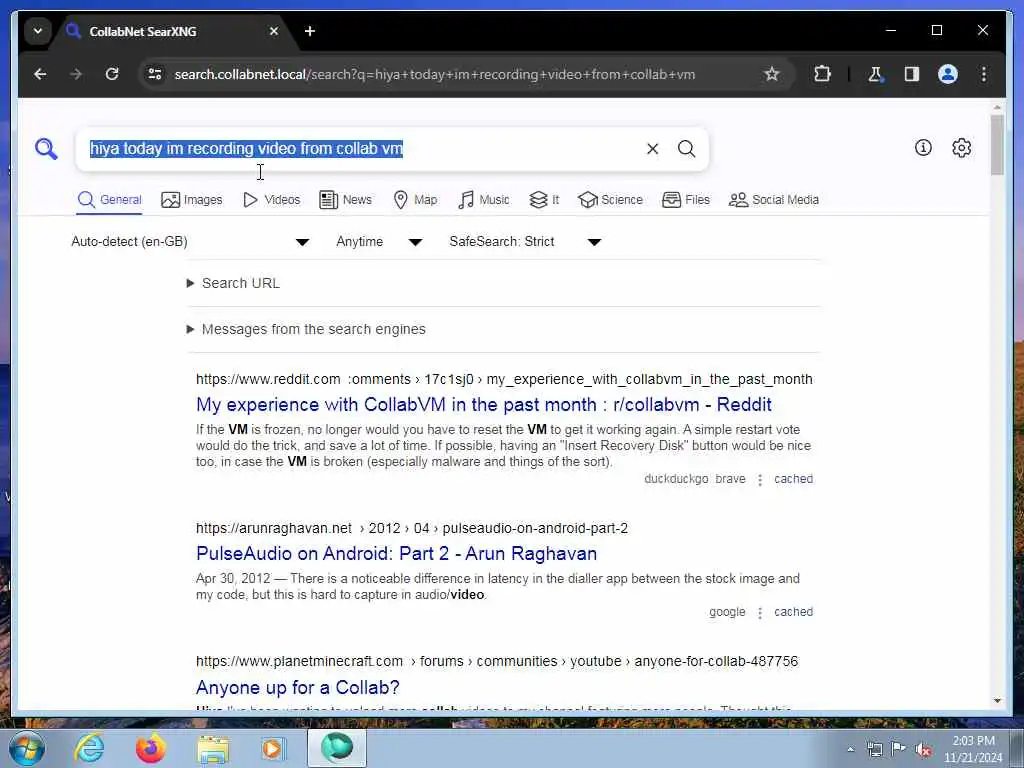Switch to the Map search tab
1024x768 pixels.
(415, 200)
